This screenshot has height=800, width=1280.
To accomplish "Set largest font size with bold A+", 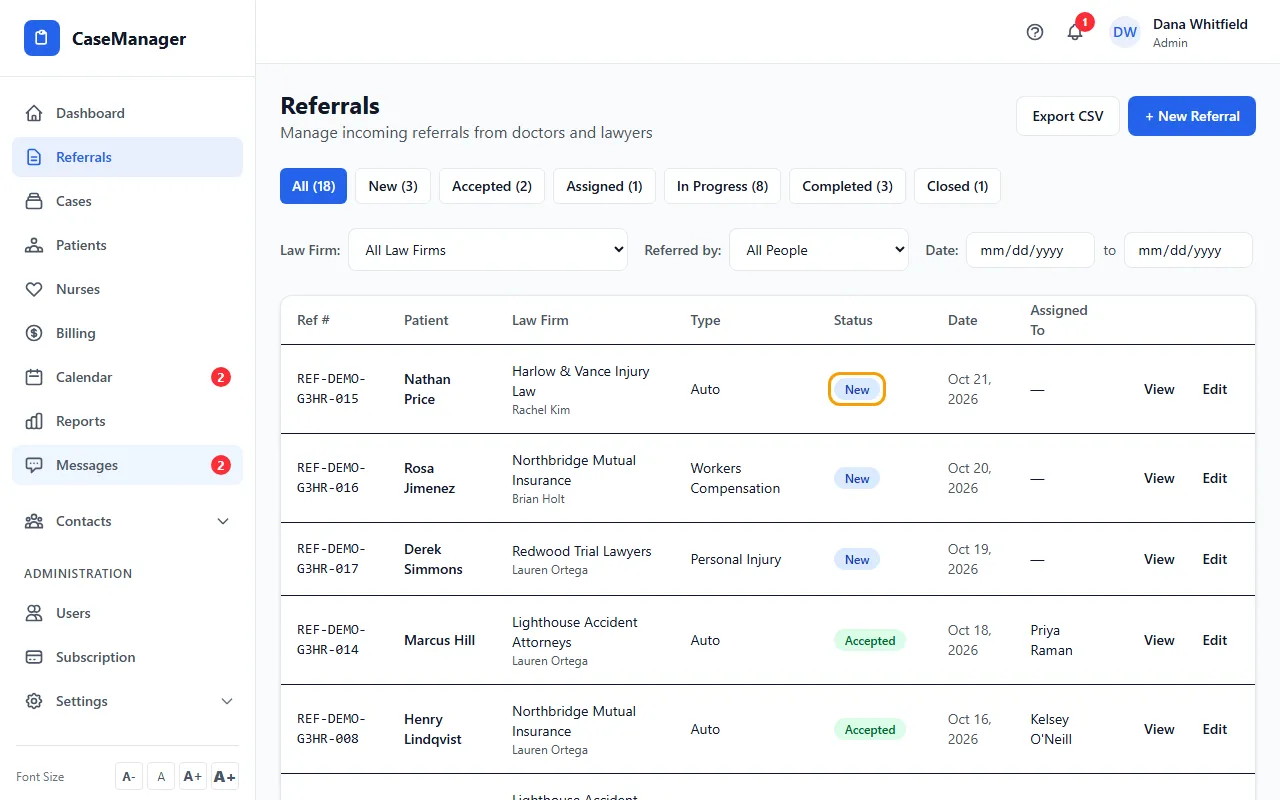I will (225, 777).
